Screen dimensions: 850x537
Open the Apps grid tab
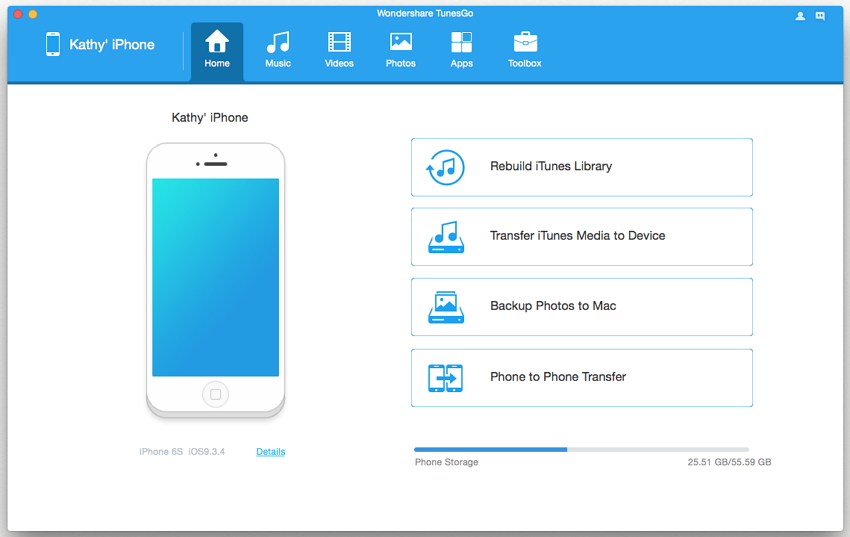pyautogui.click(x=461, y=49)
